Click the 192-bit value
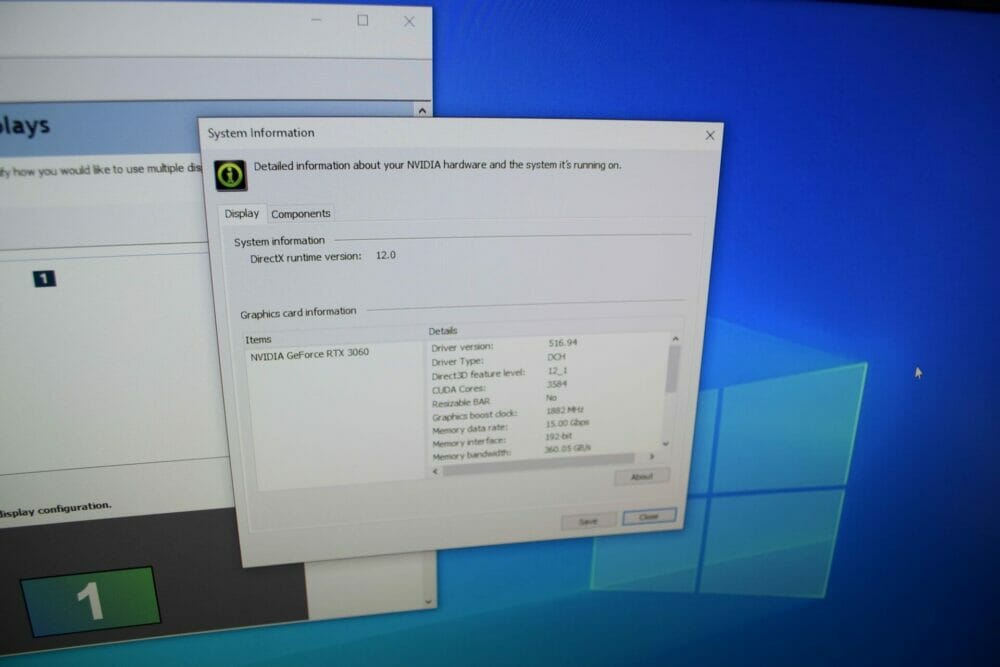 [x=558, y=437]
